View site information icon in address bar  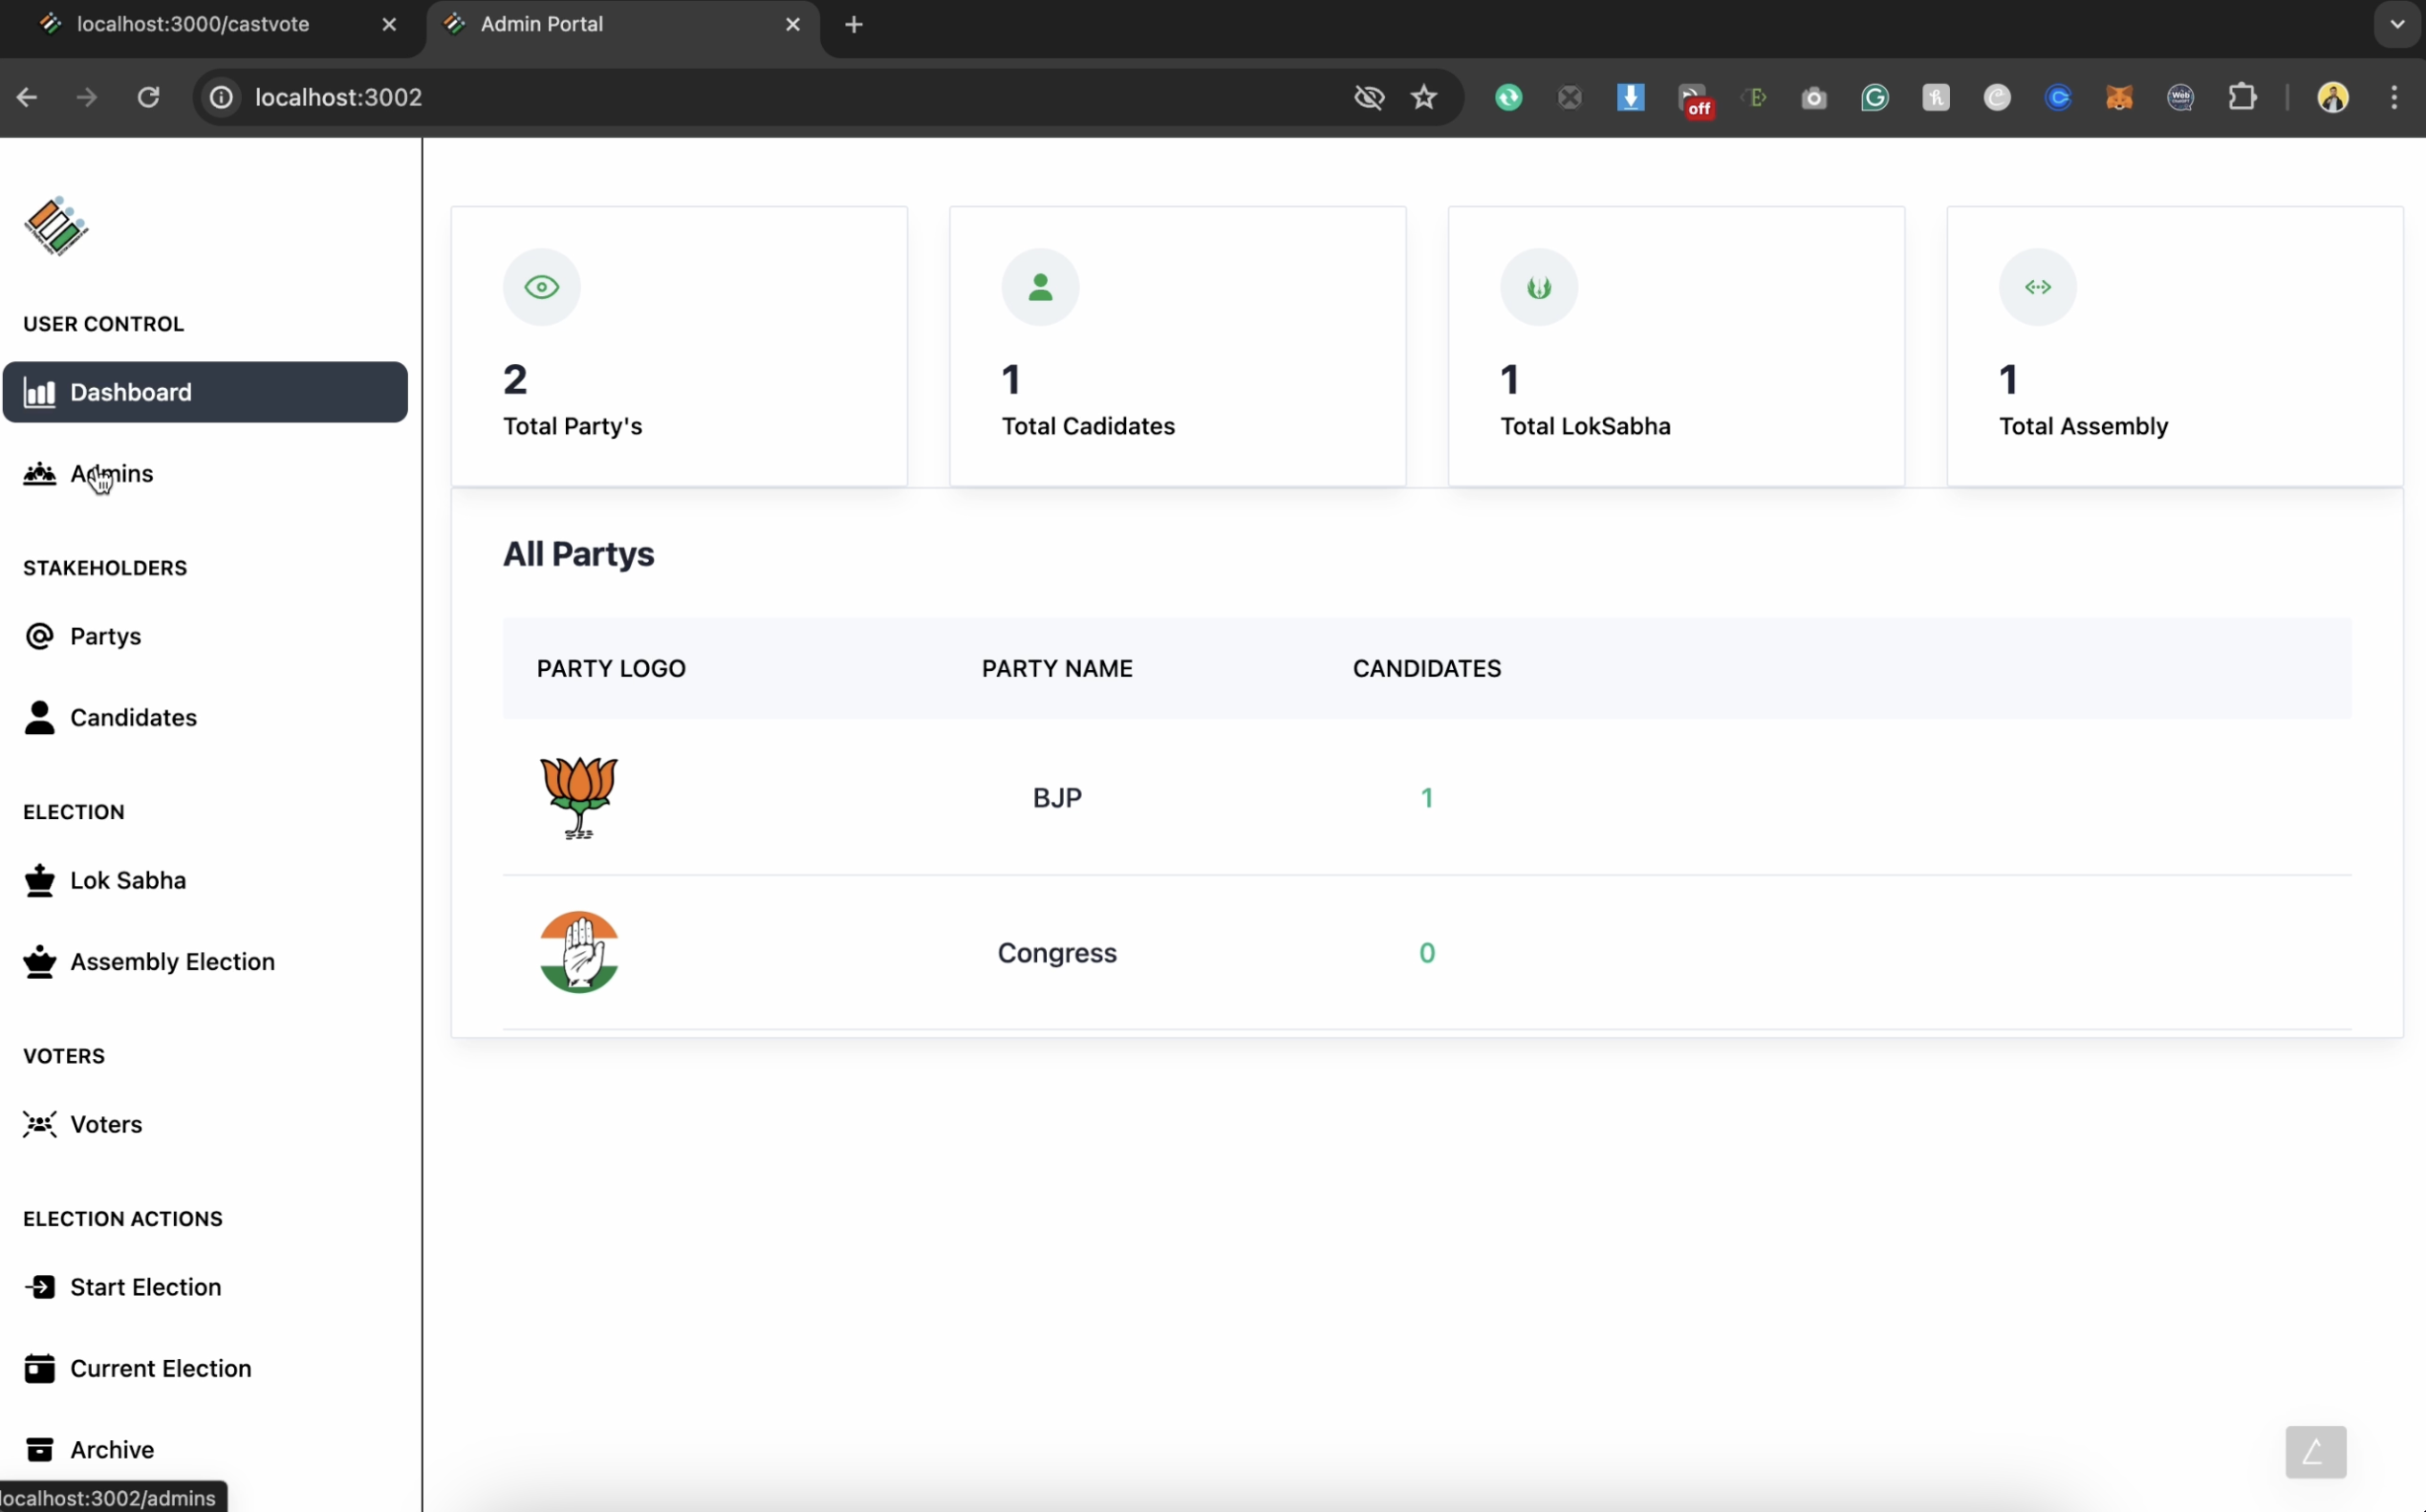221,97
